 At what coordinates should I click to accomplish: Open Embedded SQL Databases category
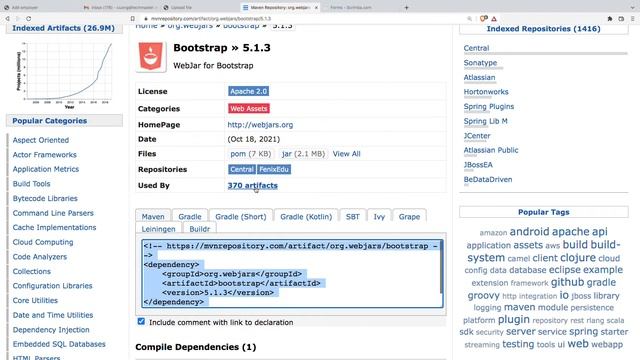pos(59,344)
